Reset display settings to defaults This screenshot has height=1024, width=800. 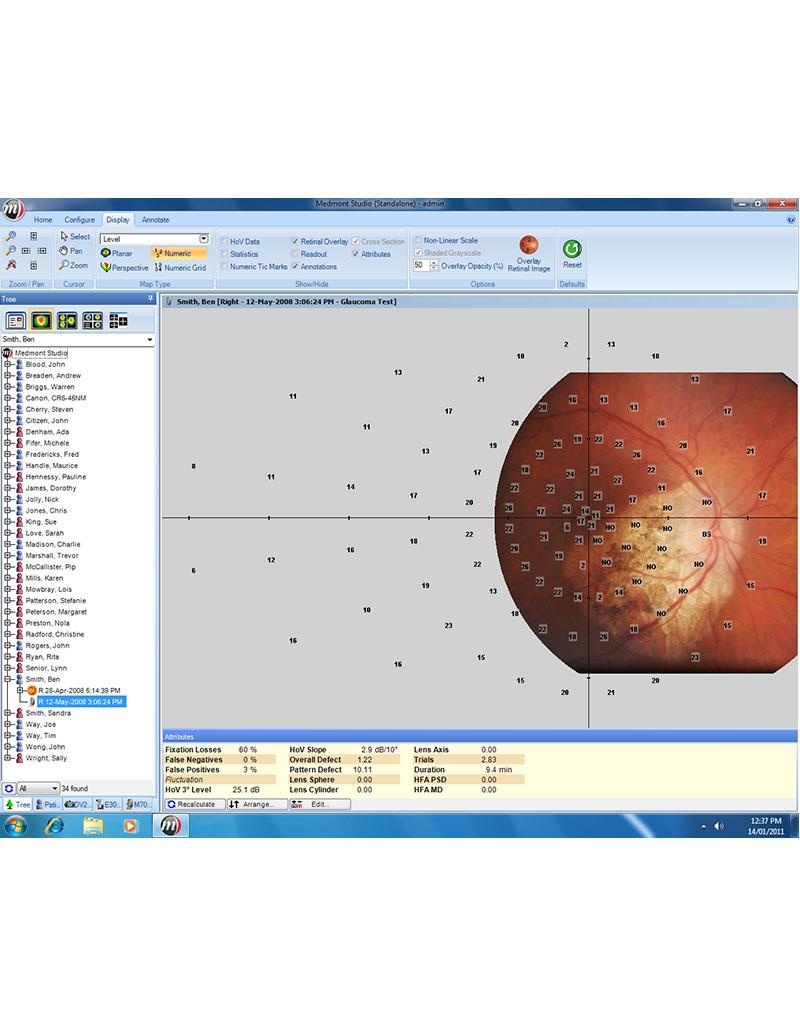pyautogui.click(x=572, y=253)
